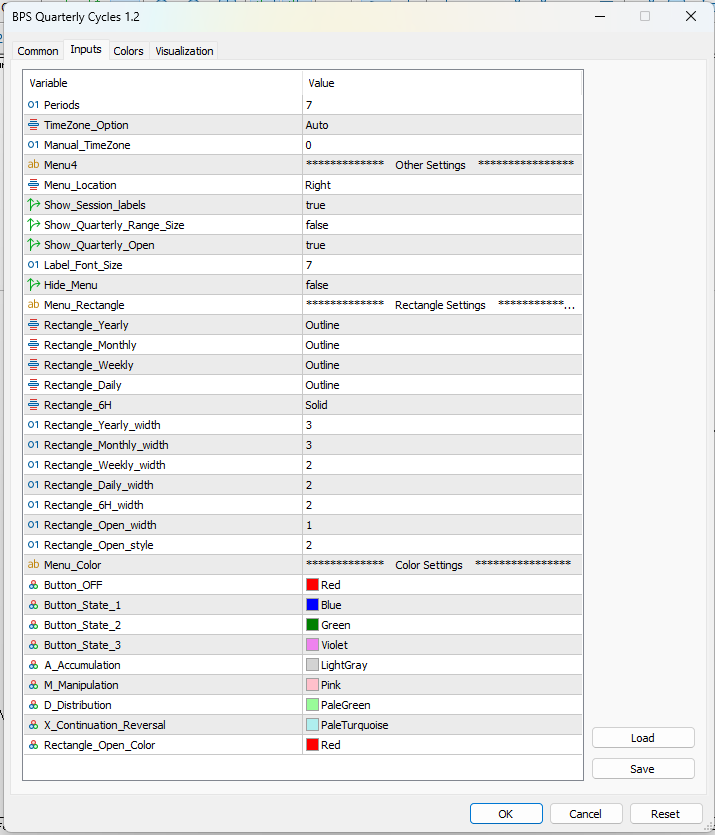Screen dimensions: 715x835
Task: Click the enum icon next to TimeZone_Option
Action: tap(33, 125)
